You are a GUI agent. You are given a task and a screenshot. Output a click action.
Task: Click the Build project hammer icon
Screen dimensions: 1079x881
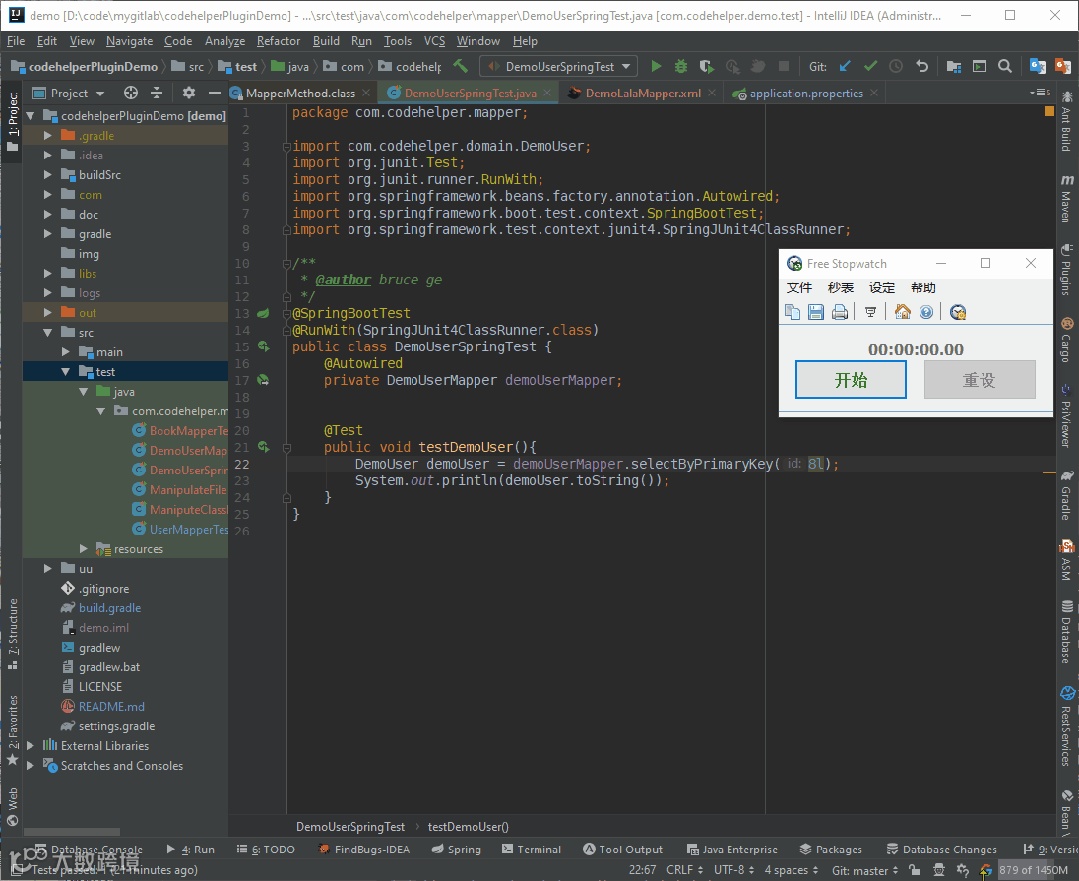coord(460,67)
